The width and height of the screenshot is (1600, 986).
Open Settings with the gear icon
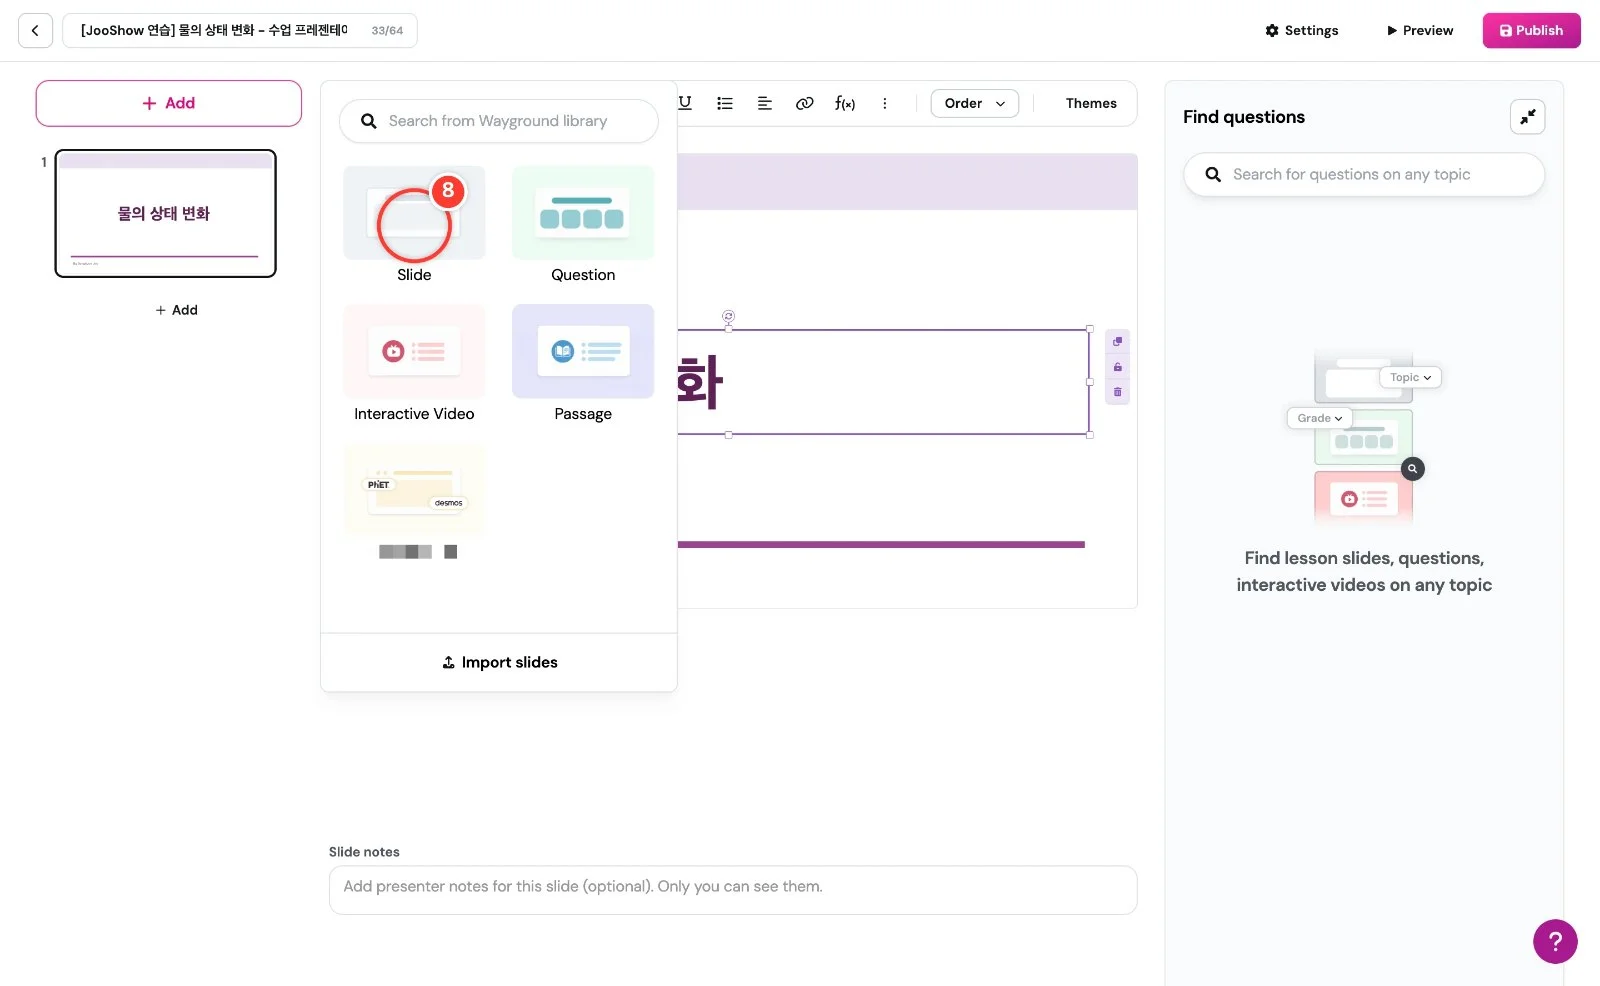[1301, 31]
